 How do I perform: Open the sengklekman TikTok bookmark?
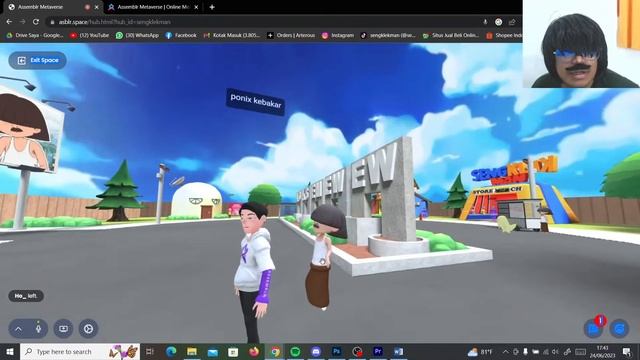[x=388, y=36]
